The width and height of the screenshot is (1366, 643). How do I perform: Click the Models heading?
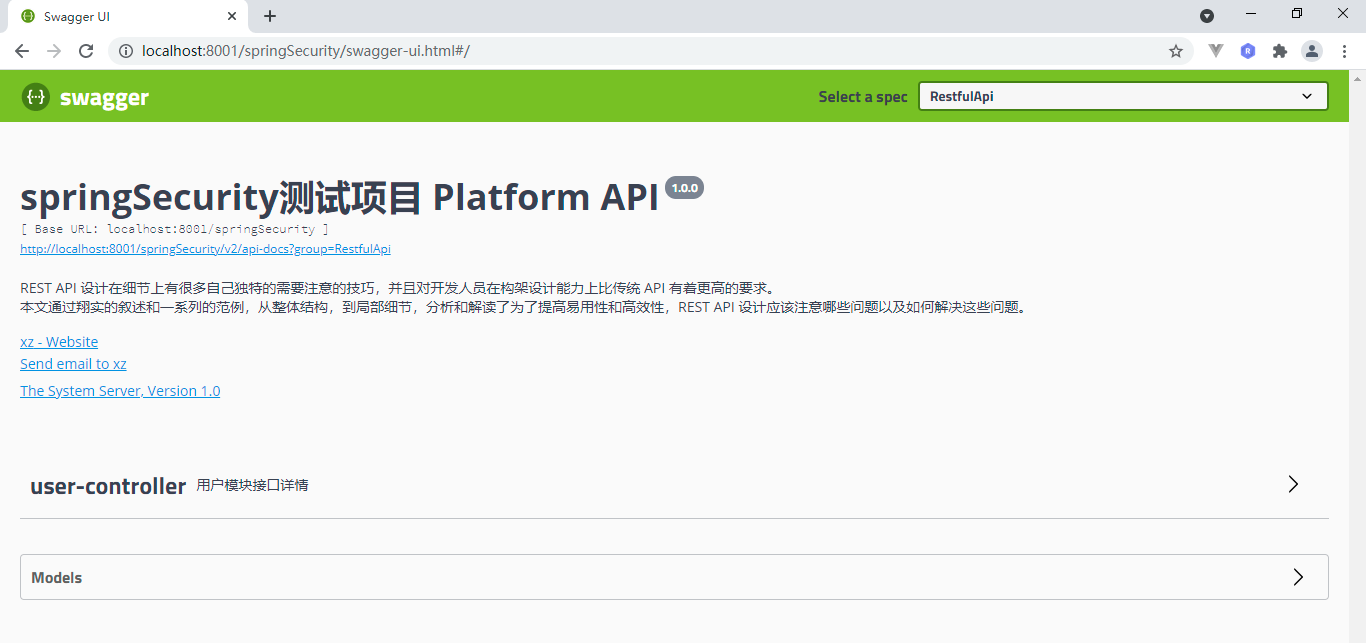click(x=57, y=578)
